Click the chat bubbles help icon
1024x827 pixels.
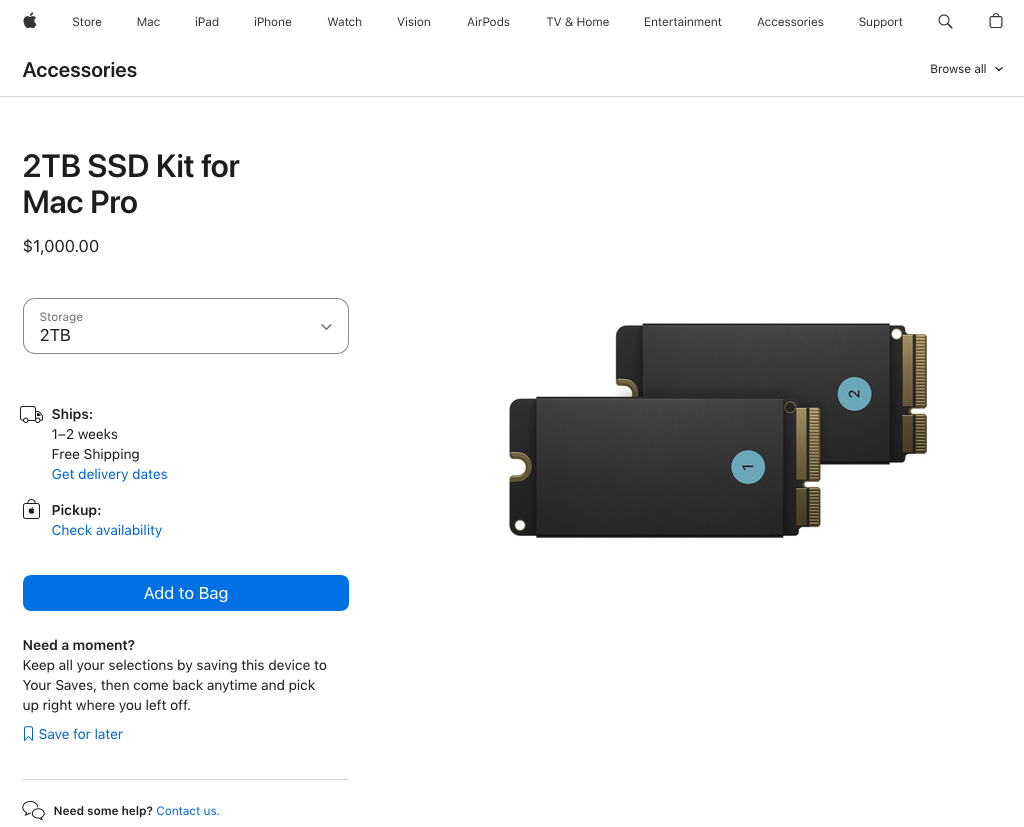click(33, 810)
